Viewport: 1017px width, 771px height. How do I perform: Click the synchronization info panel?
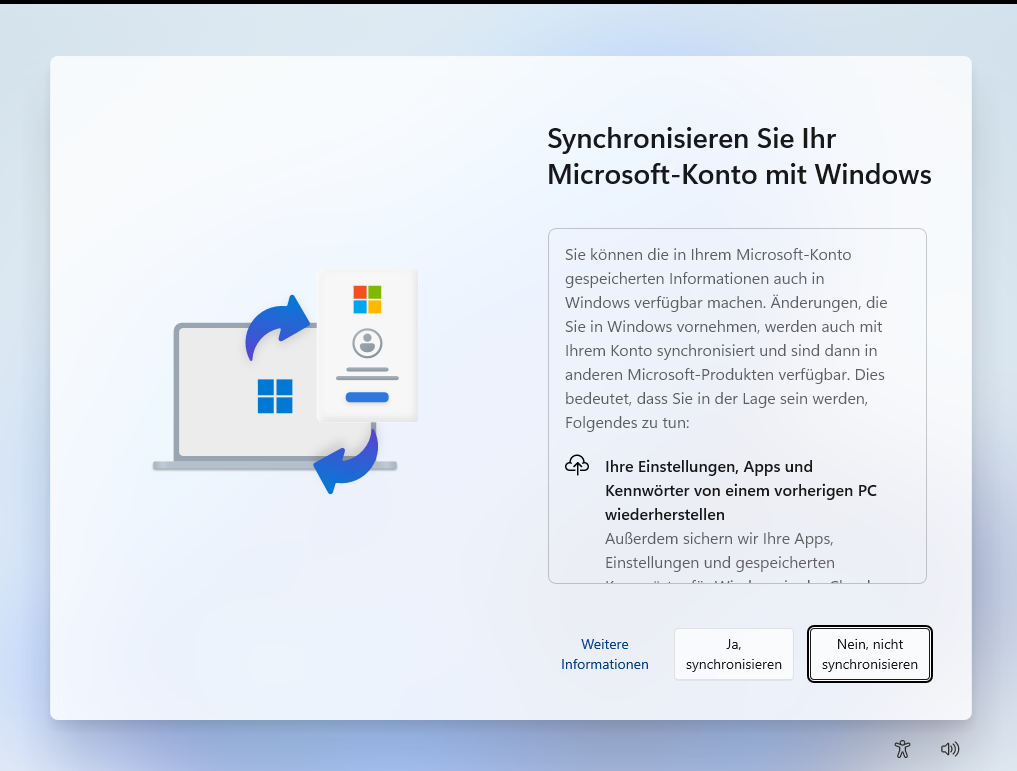pyautogui.click(x=737, y=405)
